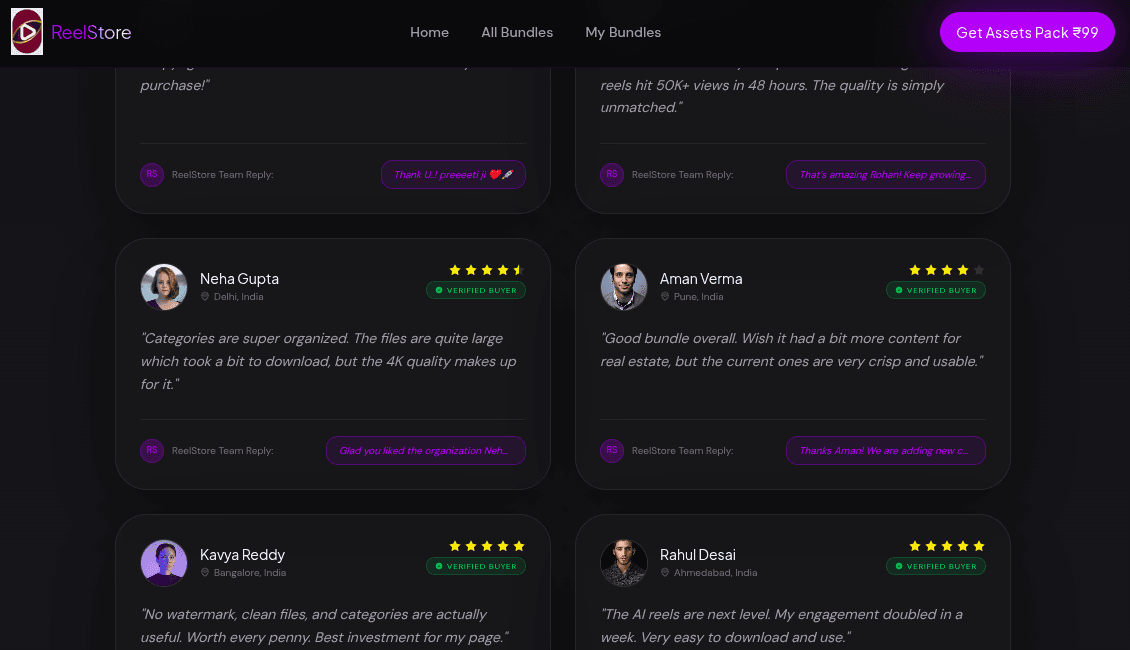Select Kavya Reddy's profile avatar
The image size is (1130, 650).
(164, 563)
